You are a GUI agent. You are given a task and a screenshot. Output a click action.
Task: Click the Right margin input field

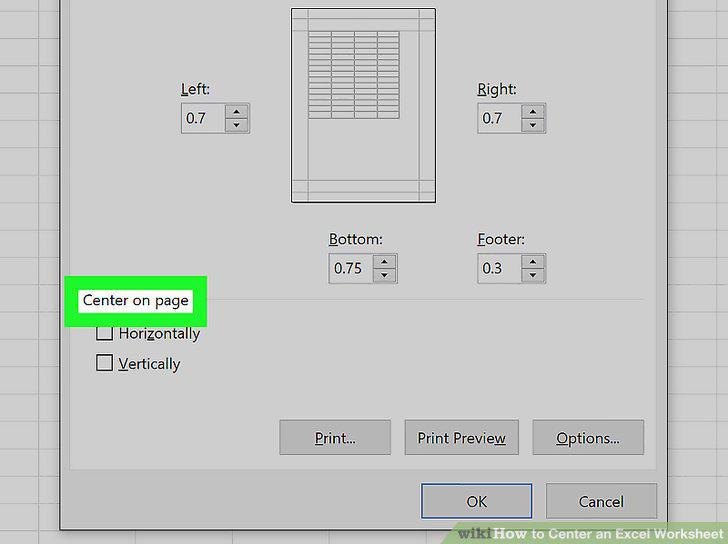coord(500,118)
